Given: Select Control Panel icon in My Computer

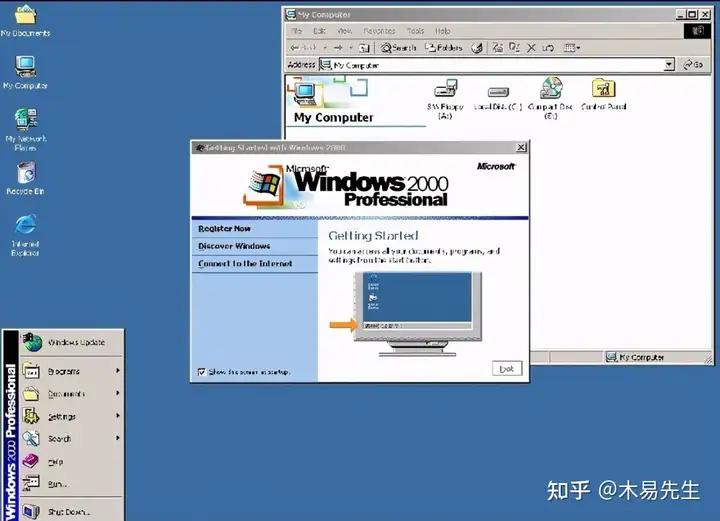Looking at the screenshot, I should pyautogui.click(x=603, y=95).
